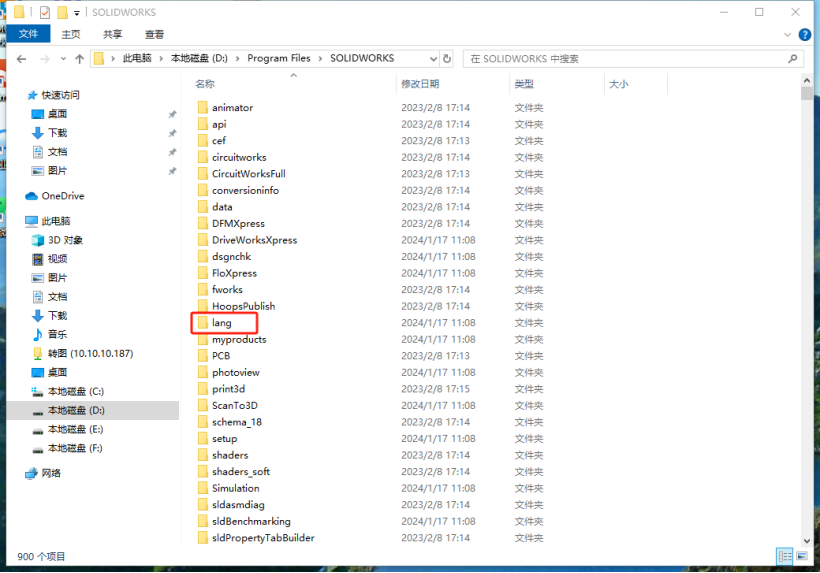Sort by the 名称 column header
The height and width of the screenshot is (573, 820).
click(205, 84)
